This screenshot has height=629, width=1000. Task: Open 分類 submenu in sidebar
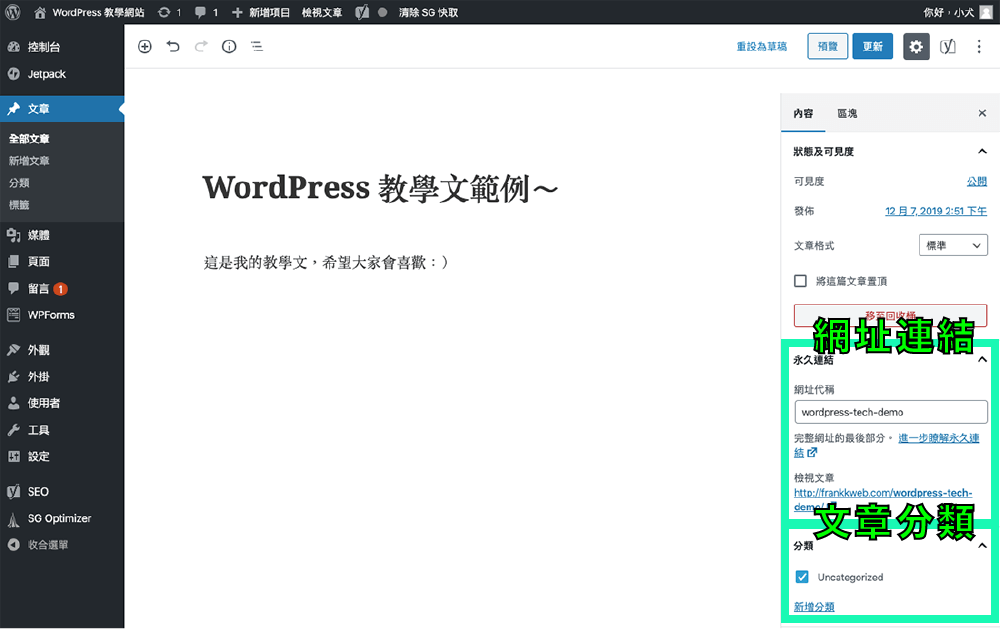(x=19, y=182)
